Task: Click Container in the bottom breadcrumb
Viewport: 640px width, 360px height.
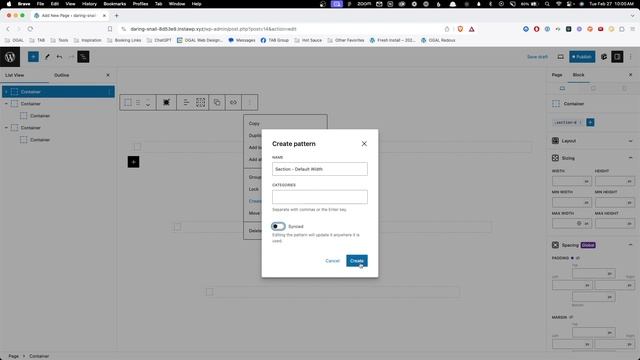Action: (x=39, y=356)
